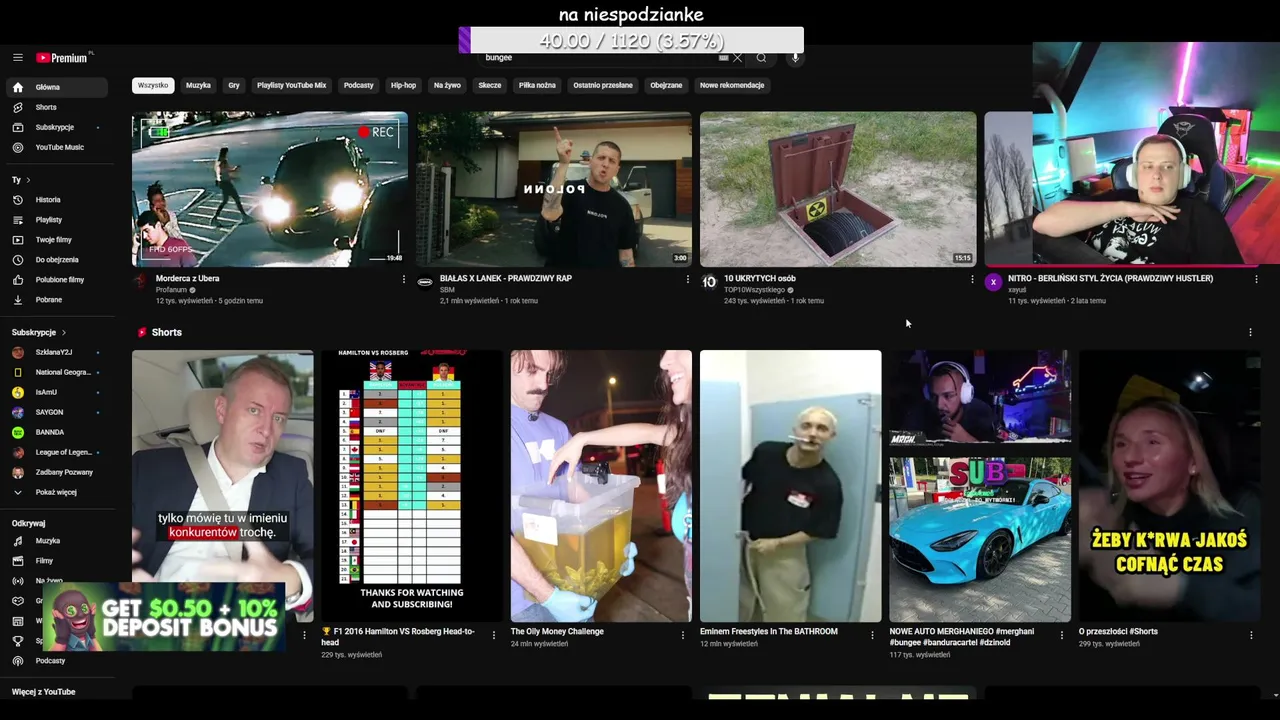
Task: Click the search magnifier button
Action: pos(761,58)
